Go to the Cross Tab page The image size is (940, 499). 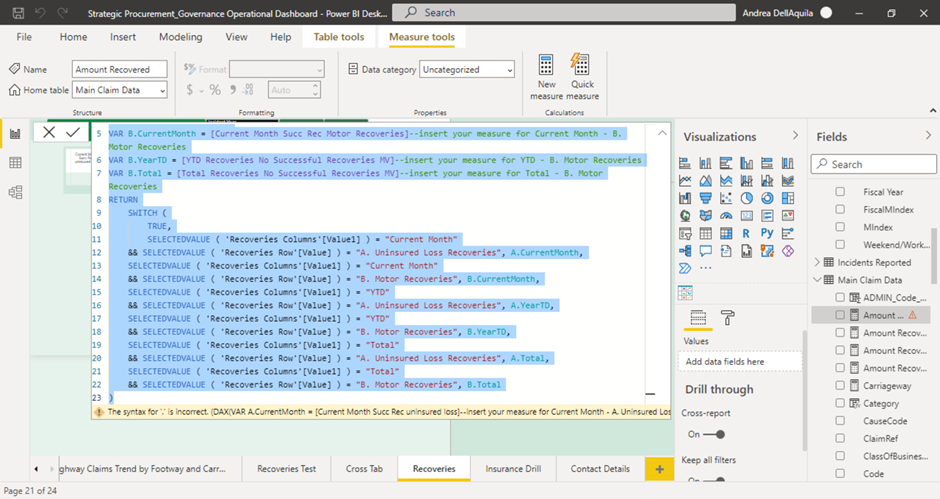point(364,469)
